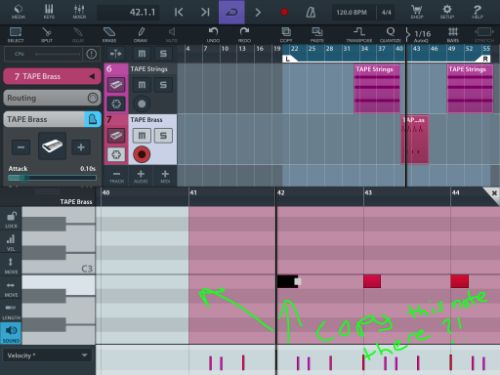This screenshot has height=375, width=500.
Task: Tap the 4/4 time signature field
Action: (387, 13)
